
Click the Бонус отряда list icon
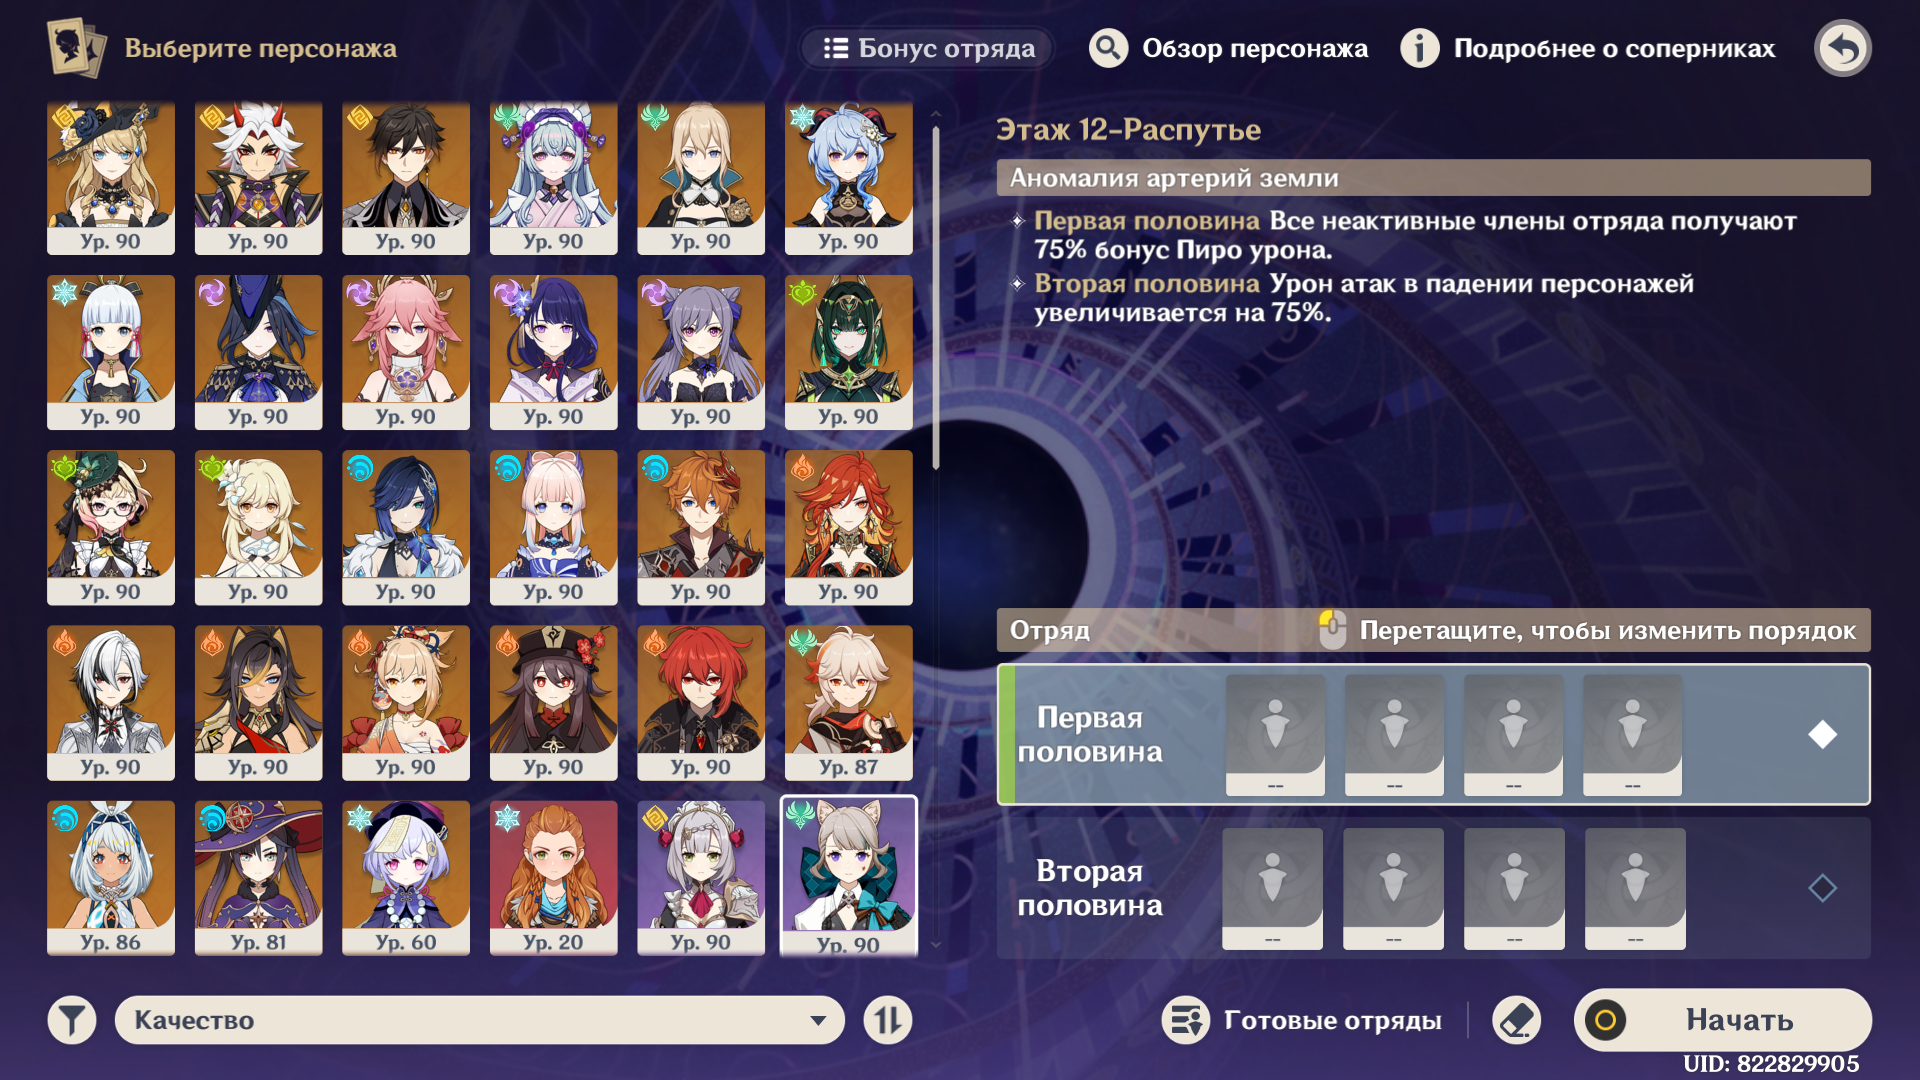coord(836,48)
